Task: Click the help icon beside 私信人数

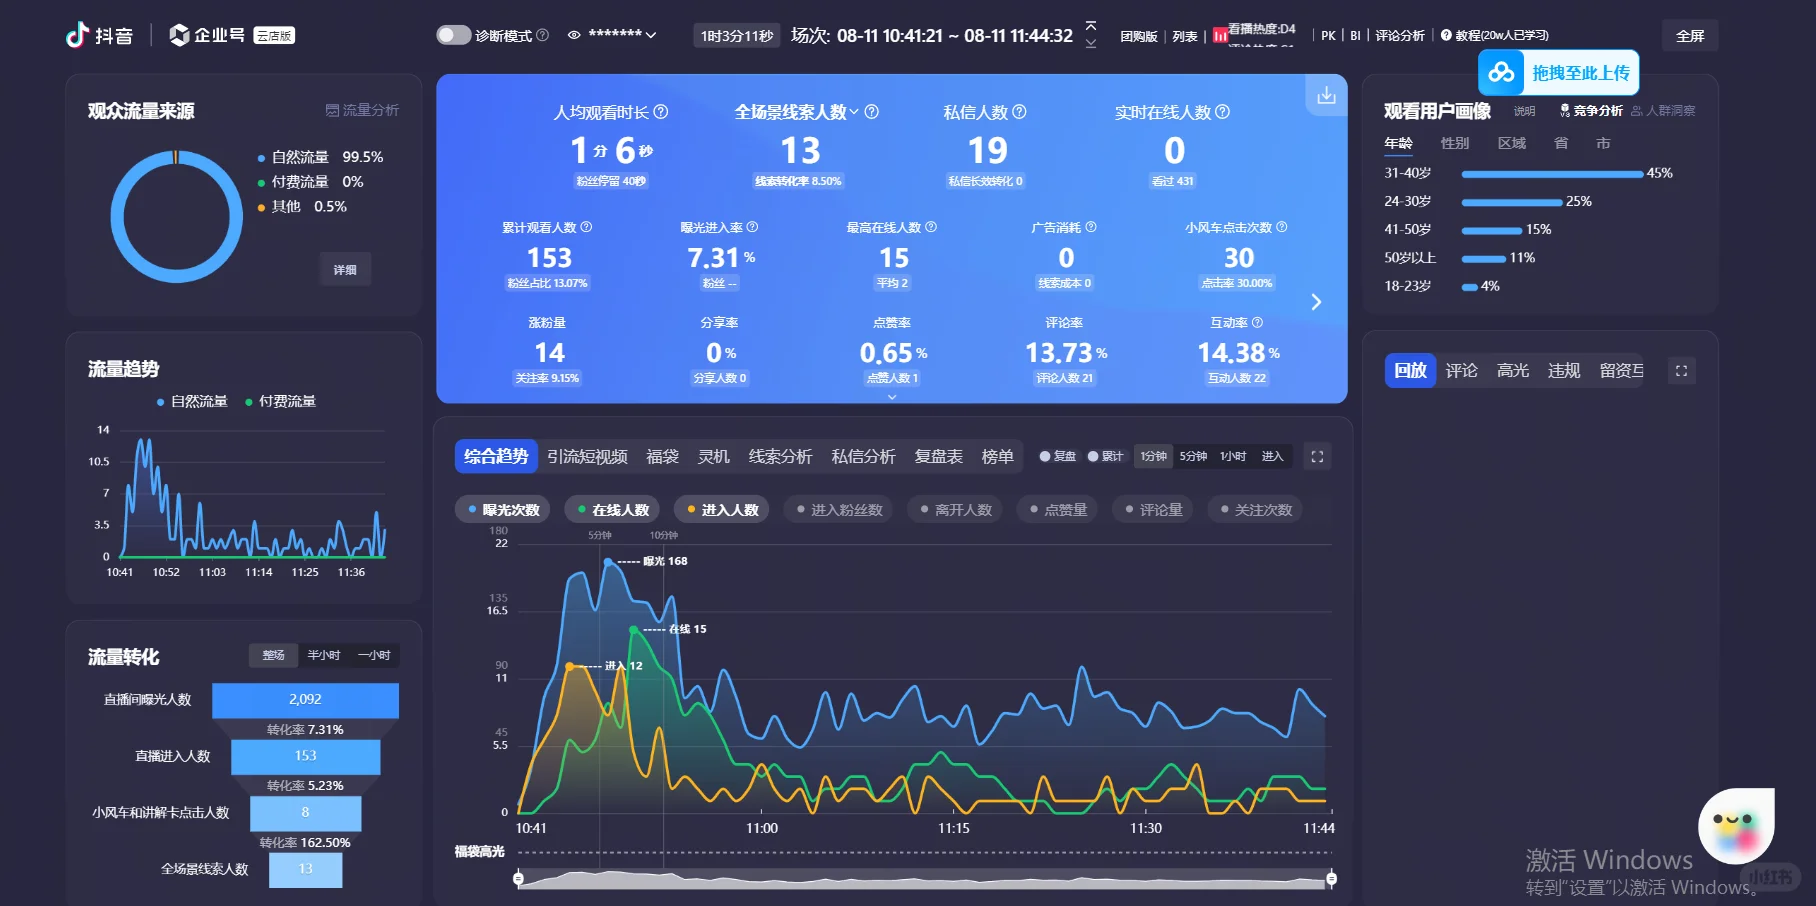Action: (x=1019, y=112)
